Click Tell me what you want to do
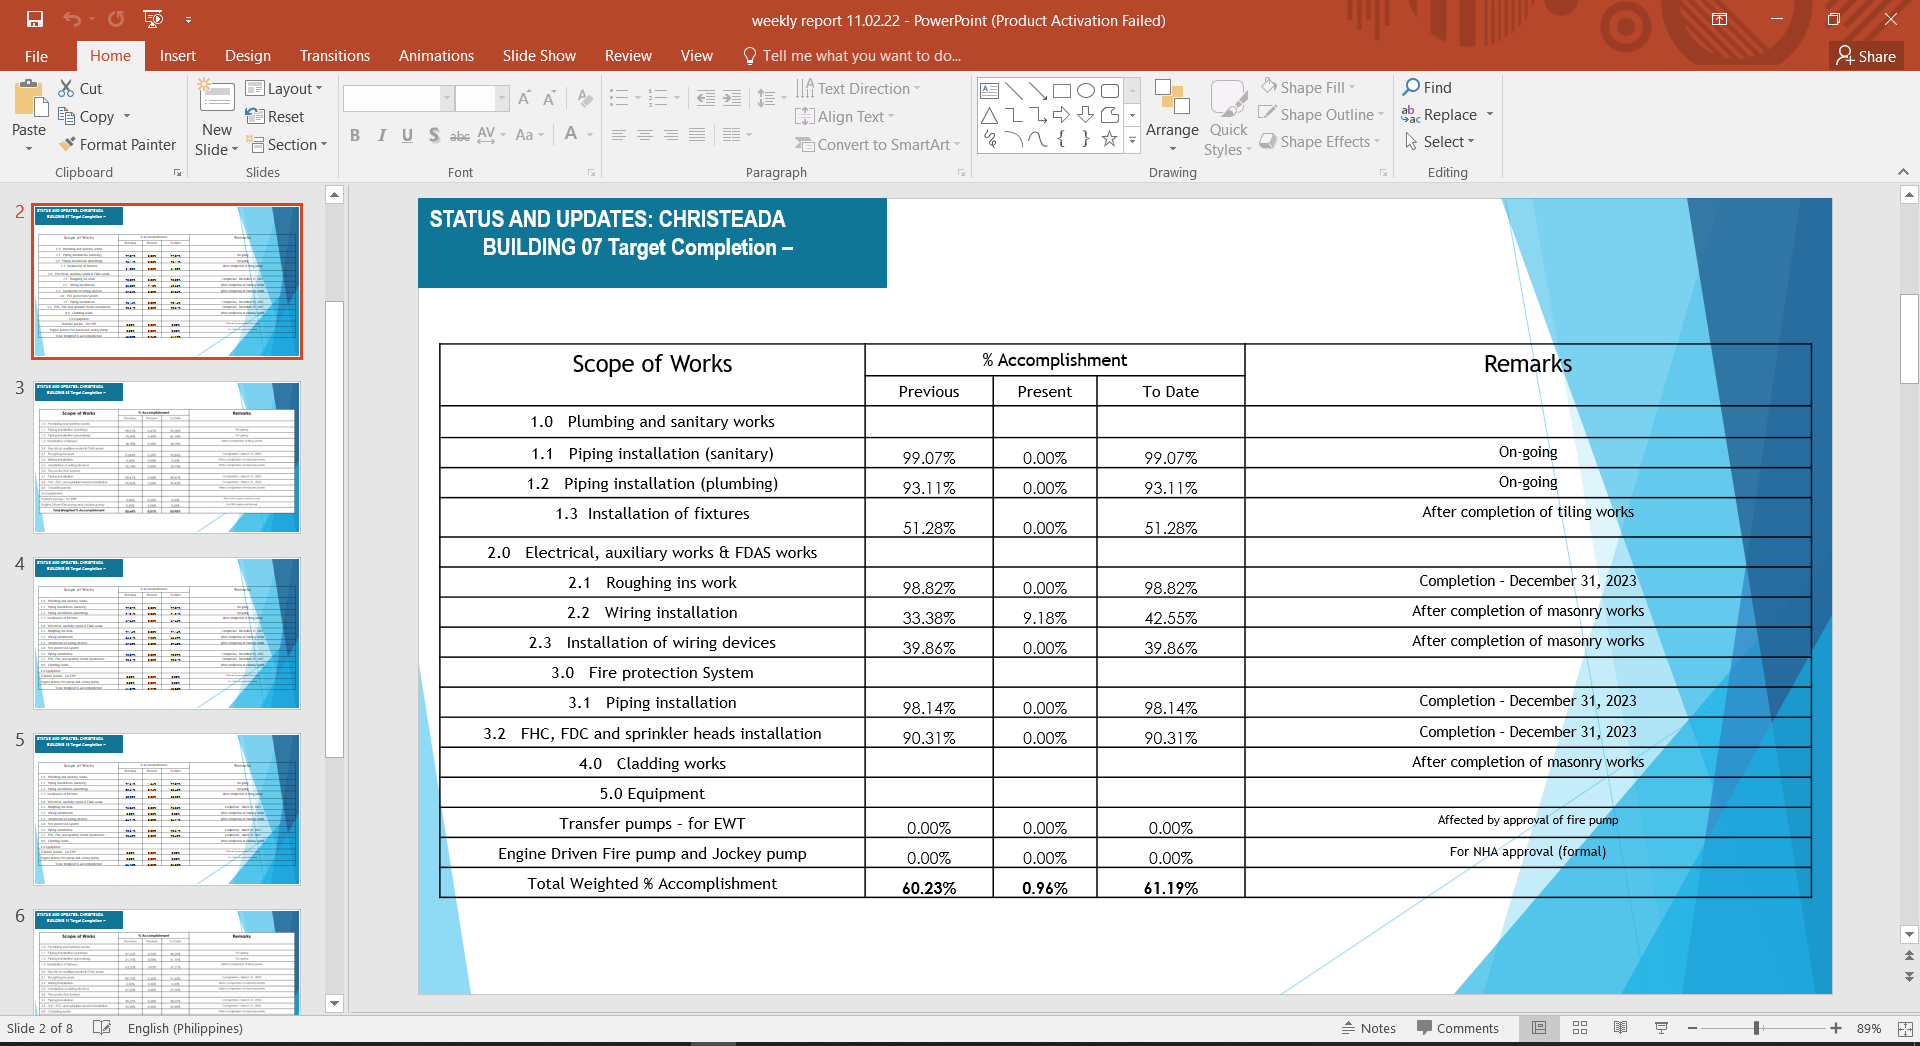 pos(852,56)
